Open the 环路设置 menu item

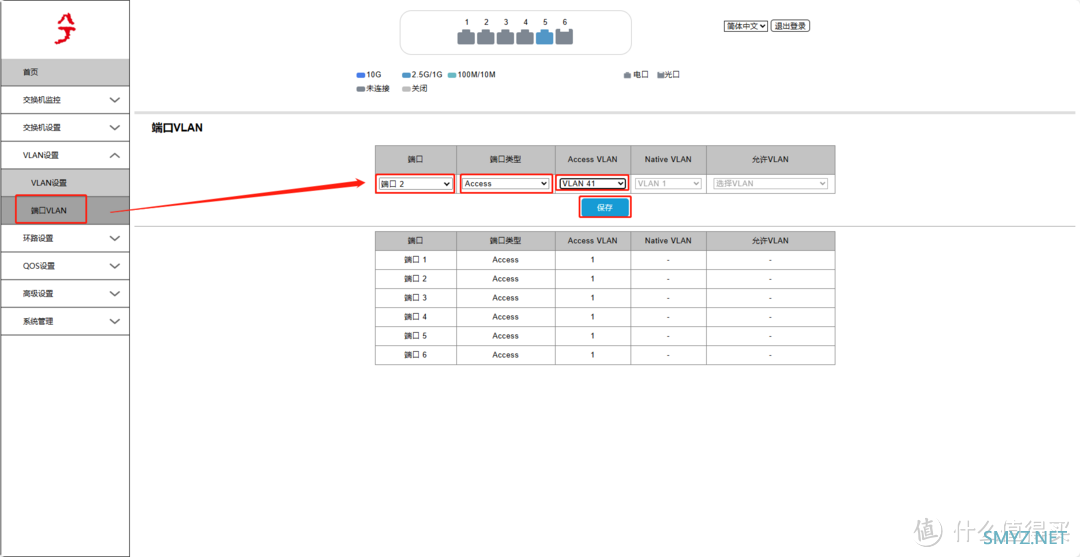point(65,238)
